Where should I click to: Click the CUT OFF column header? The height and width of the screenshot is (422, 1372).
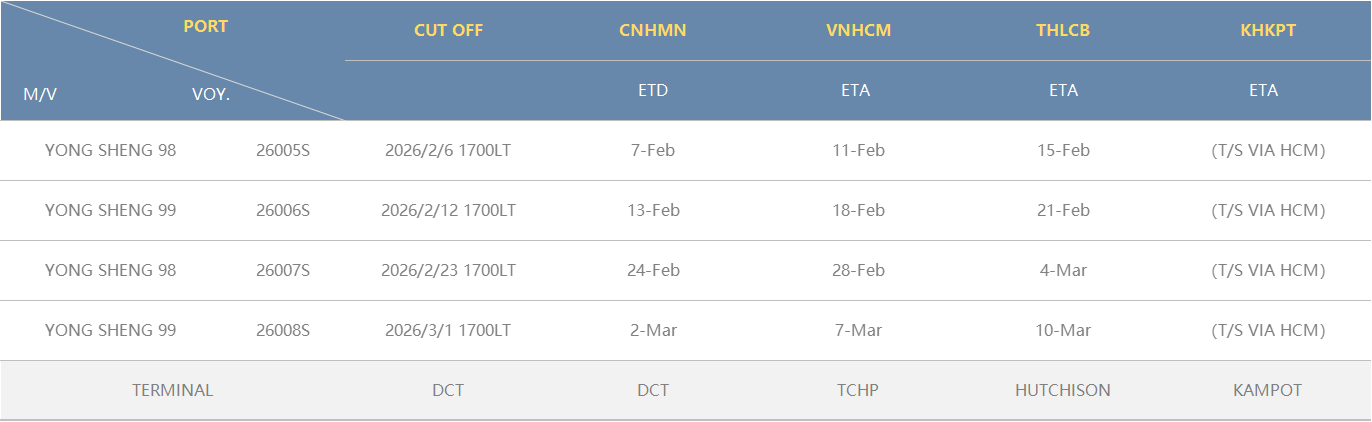tap(448, 30)
